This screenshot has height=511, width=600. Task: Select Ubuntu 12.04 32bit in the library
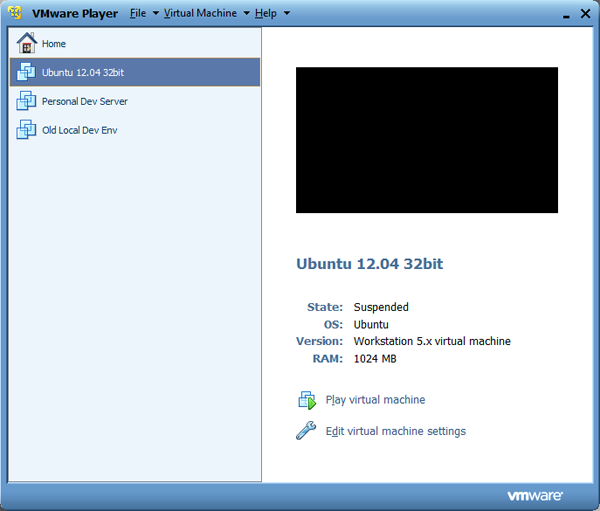[135, 72]
